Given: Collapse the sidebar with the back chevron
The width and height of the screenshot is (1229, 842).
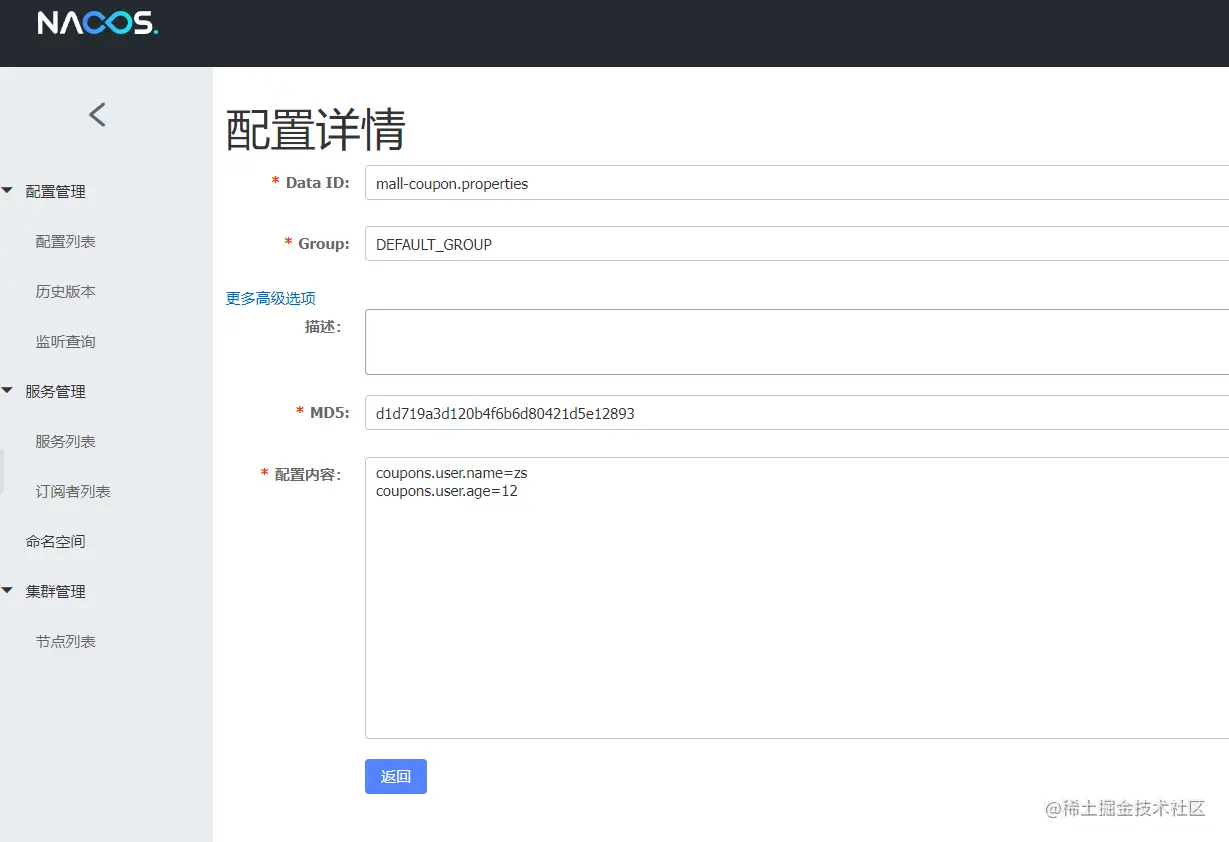Looking at the screenshot, I should 97,114.
